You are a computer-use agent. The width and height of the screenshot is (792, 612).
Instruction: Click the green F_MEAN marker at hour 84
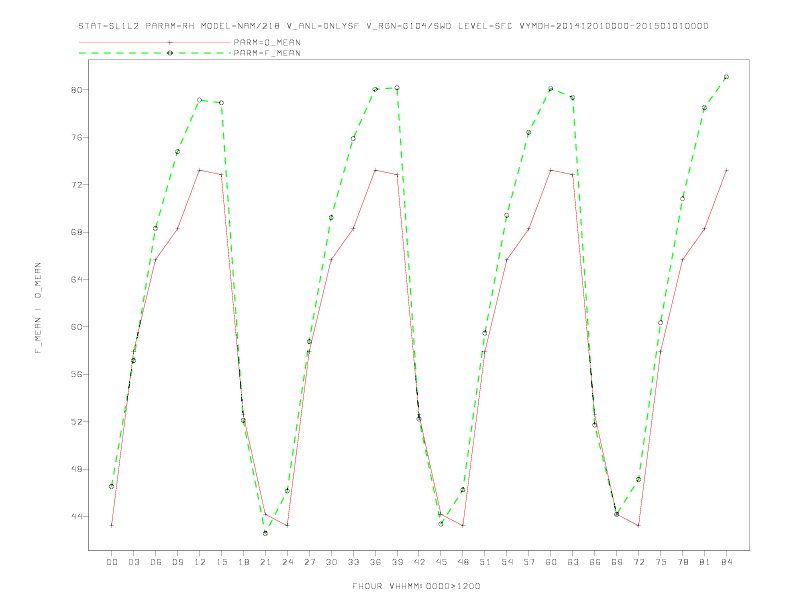[726, 77]
